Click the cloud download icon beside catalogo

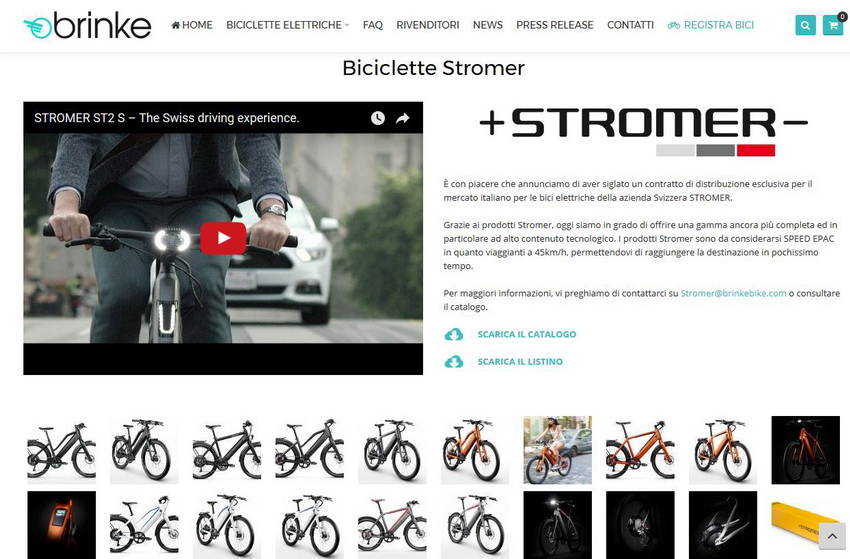point(454,335)
